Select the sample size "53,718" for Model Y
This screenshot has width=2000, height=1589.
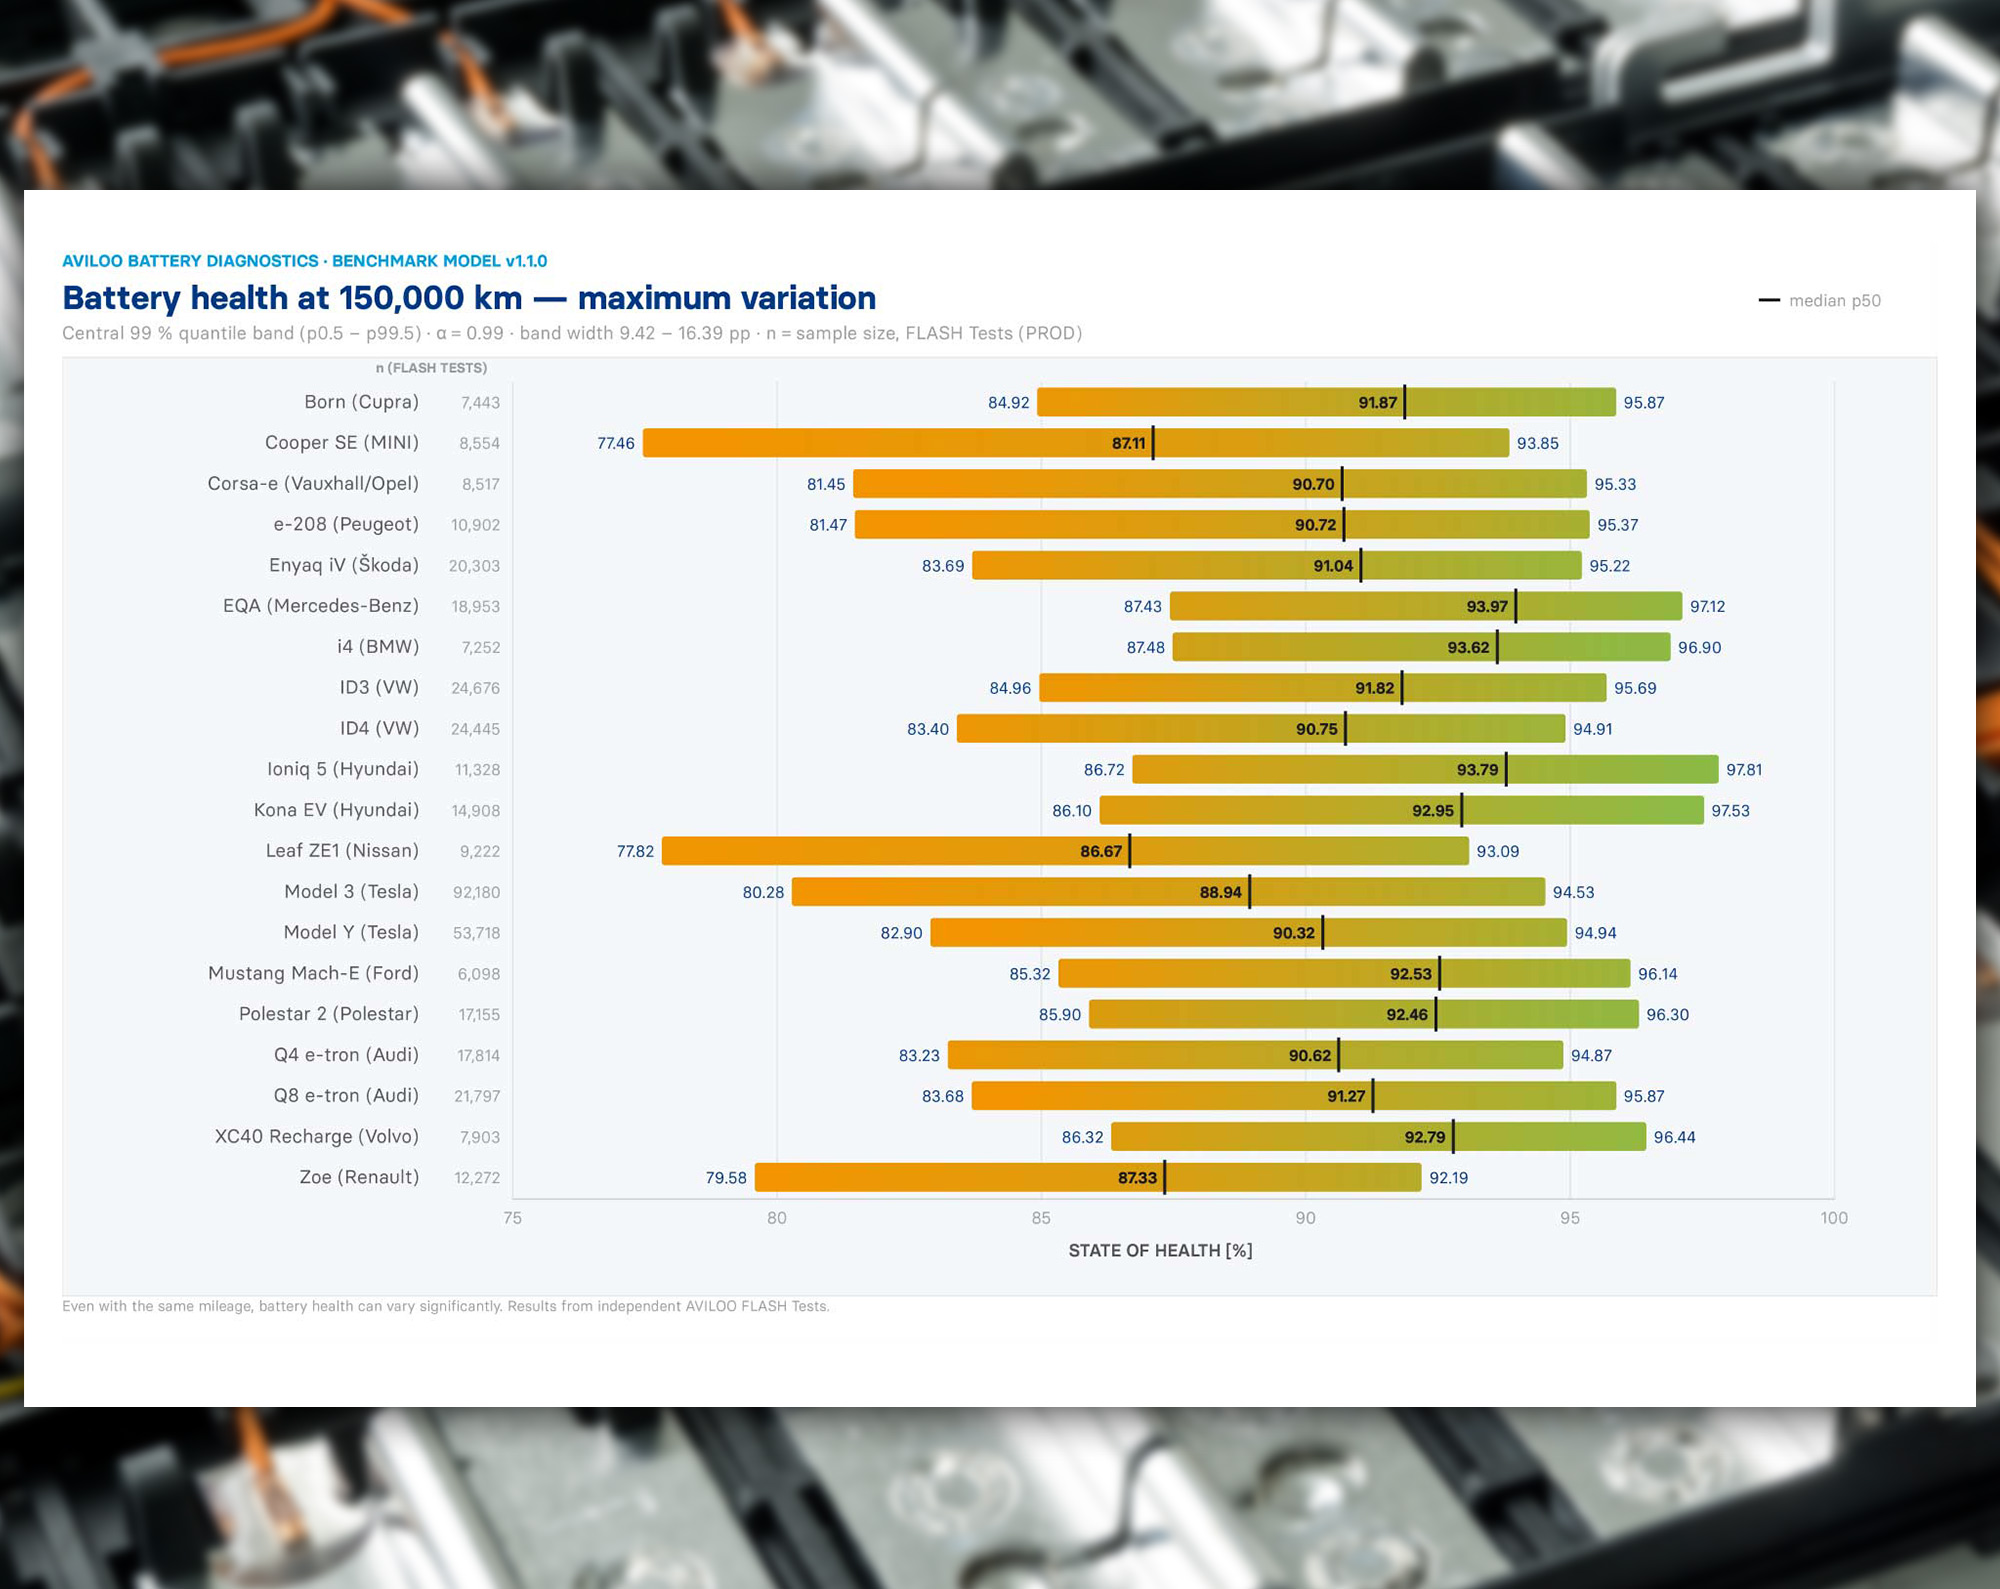point(476,933)
